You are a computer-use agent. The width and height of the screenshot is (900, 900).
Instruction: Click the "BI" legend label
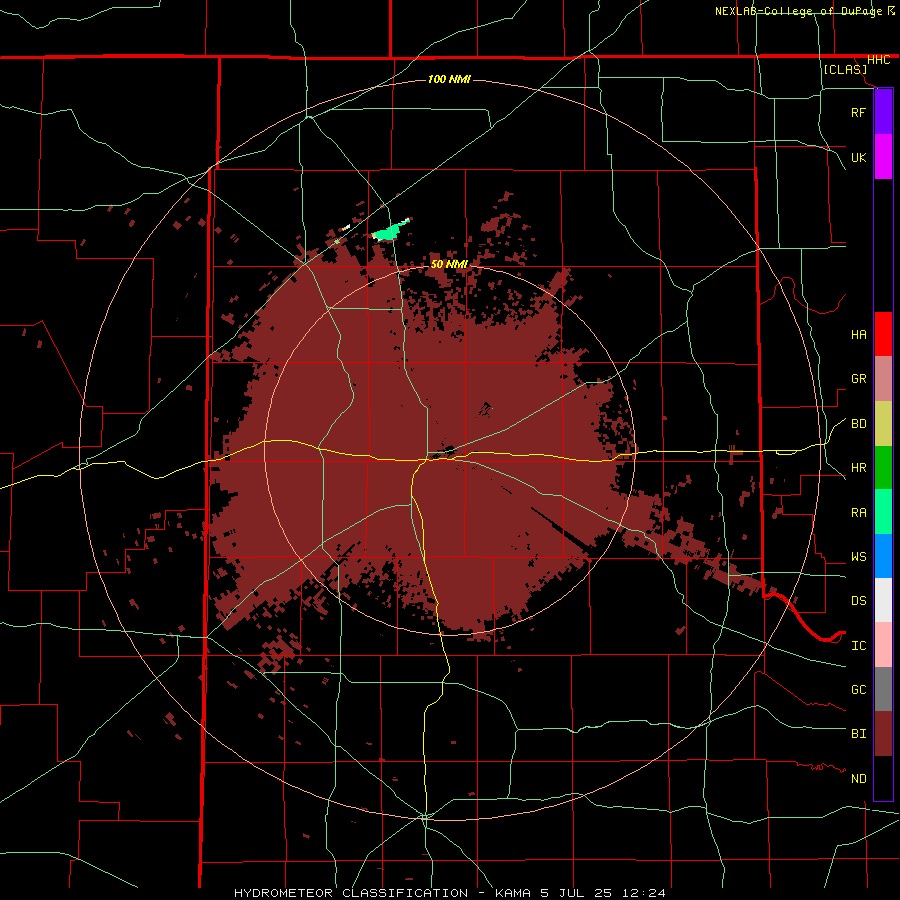858,734
